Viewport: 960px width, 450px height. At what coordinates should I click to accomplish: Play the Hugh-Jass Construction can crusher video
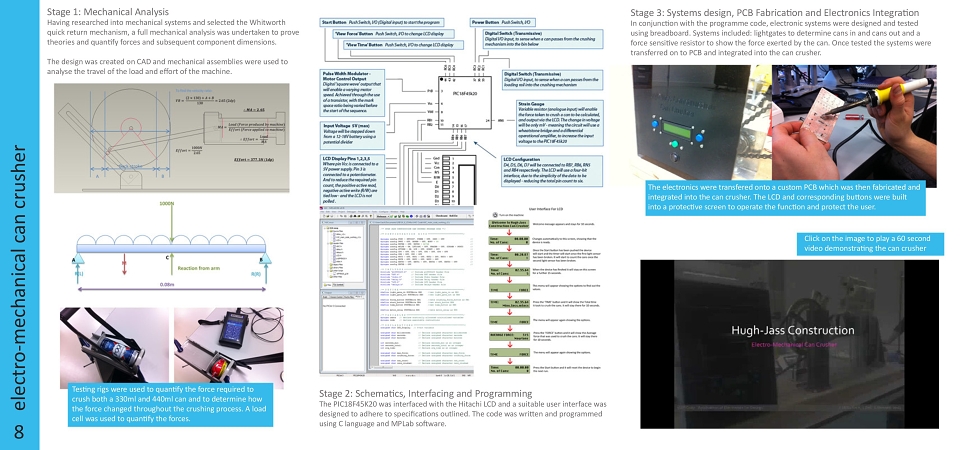coord(789,344)
